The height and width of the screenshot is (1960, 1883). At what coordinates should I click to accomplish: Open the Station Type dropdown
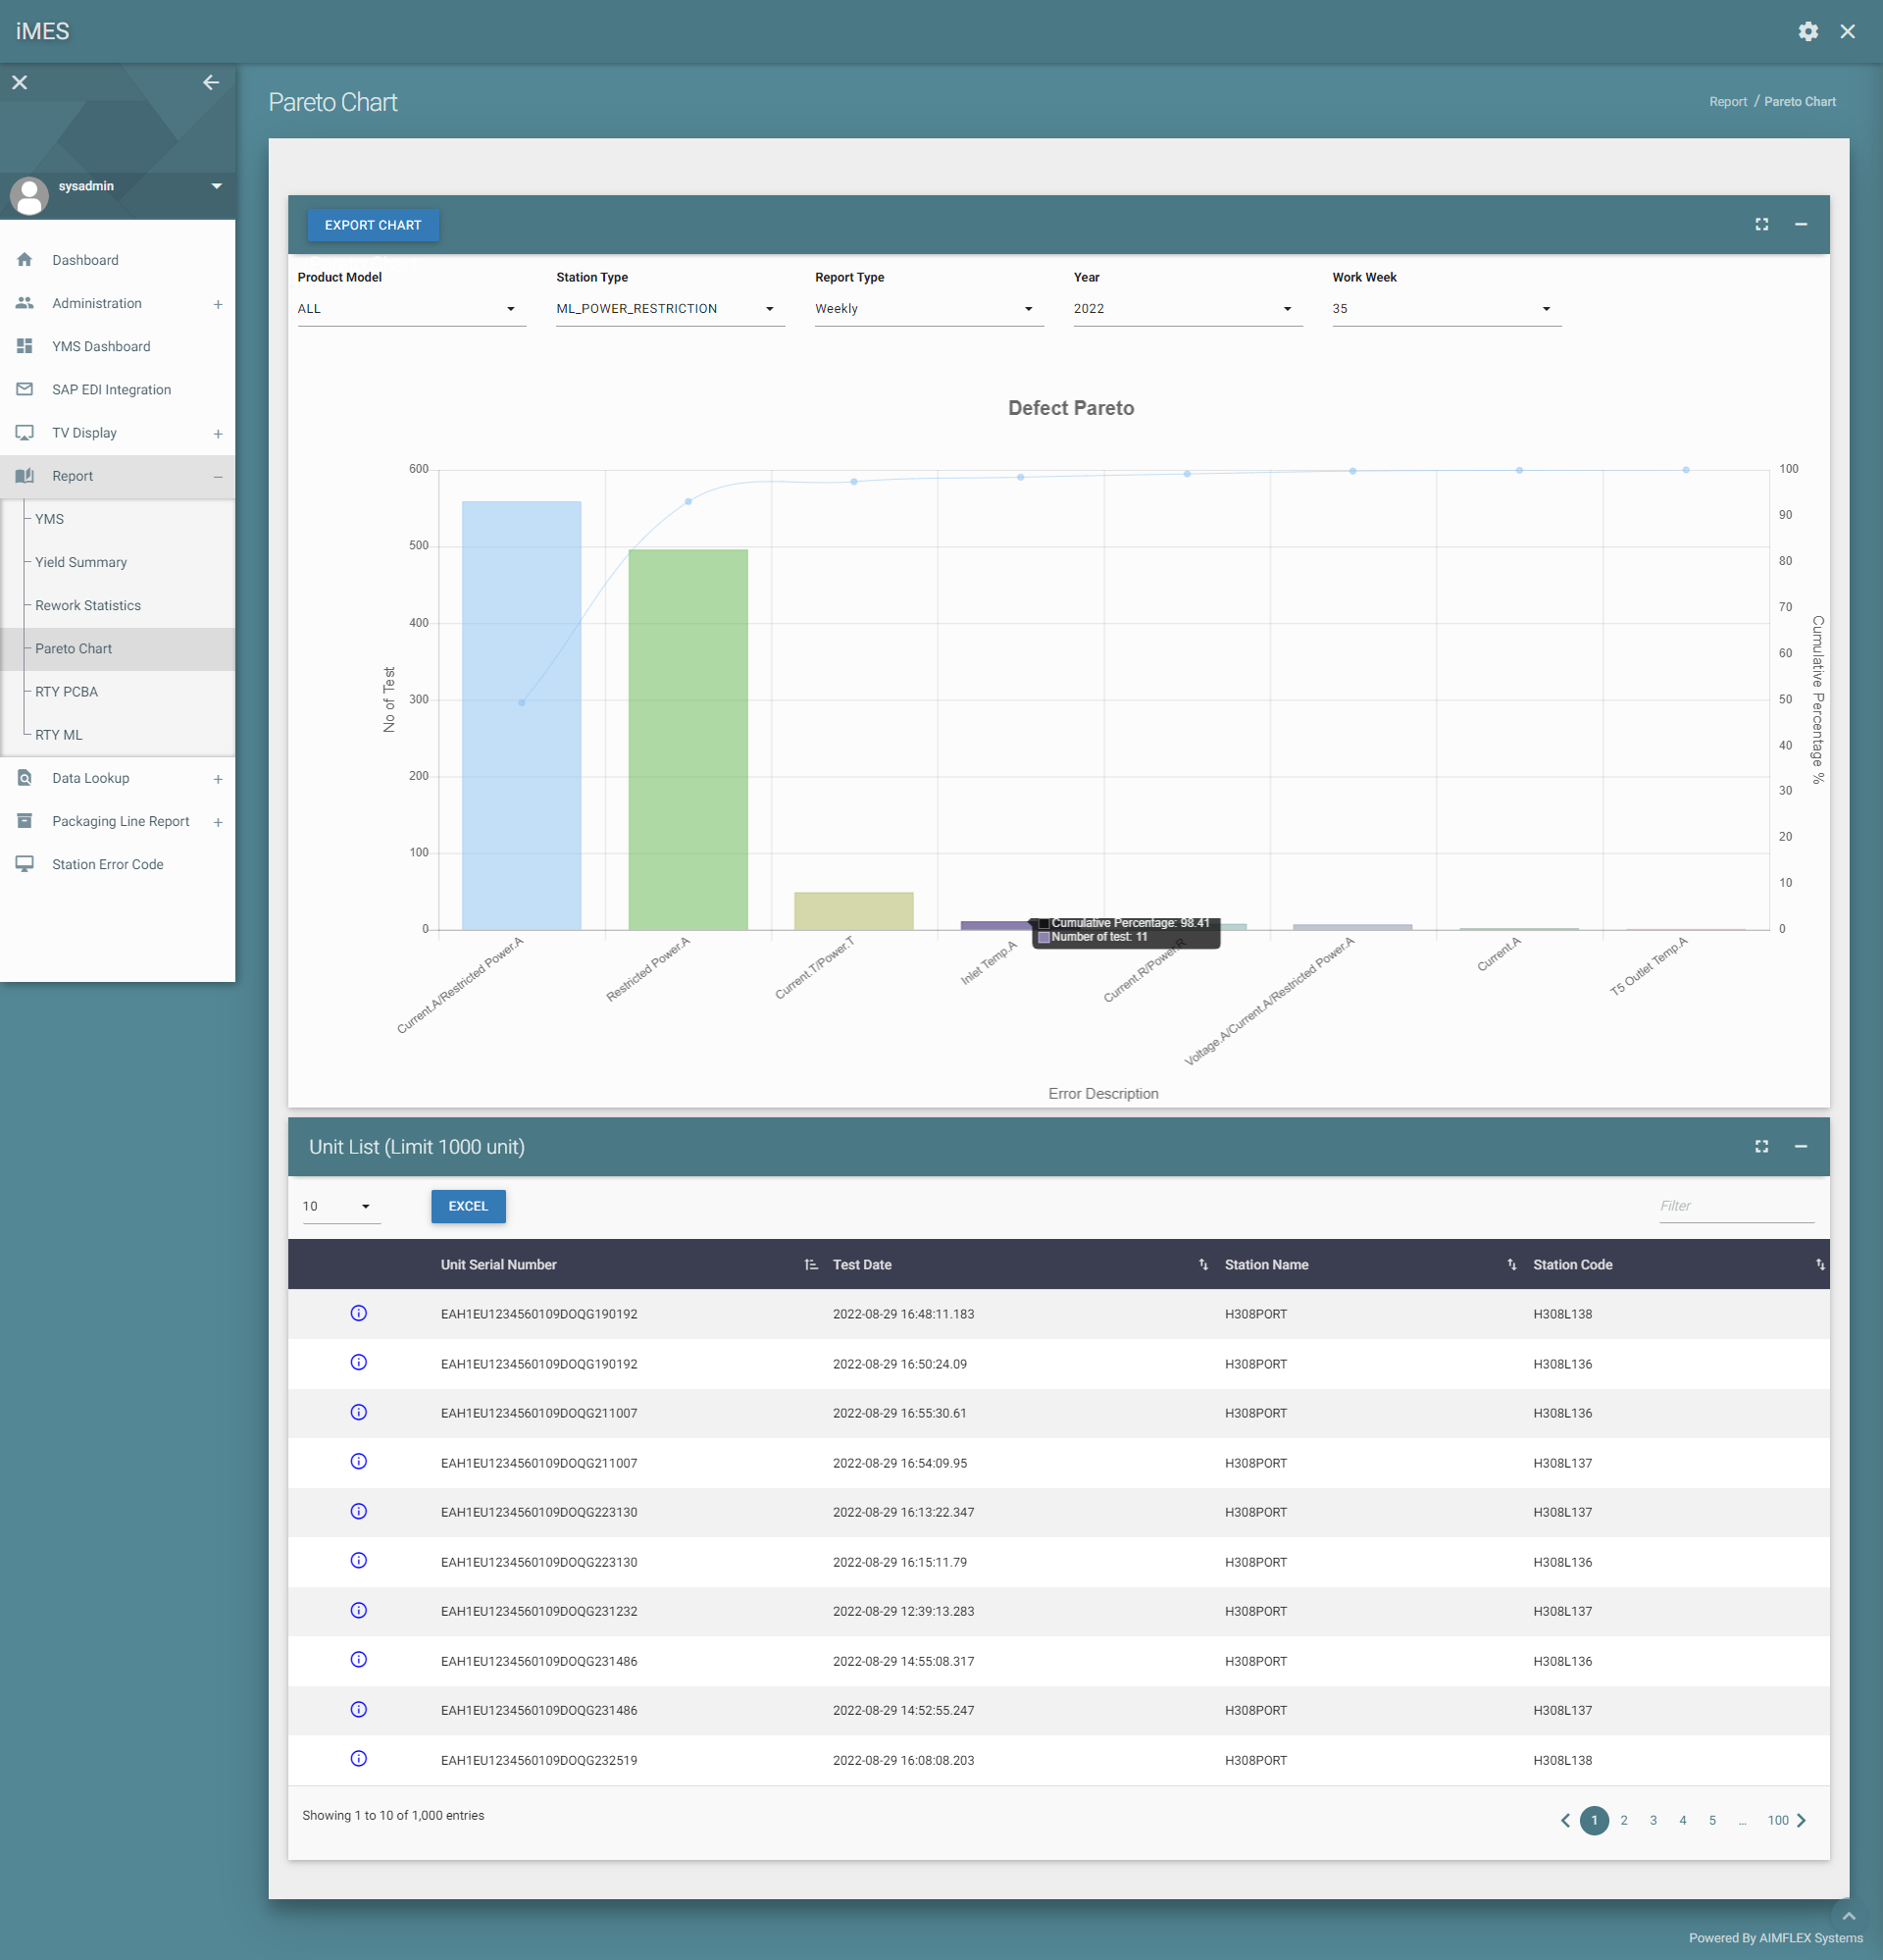669,309
